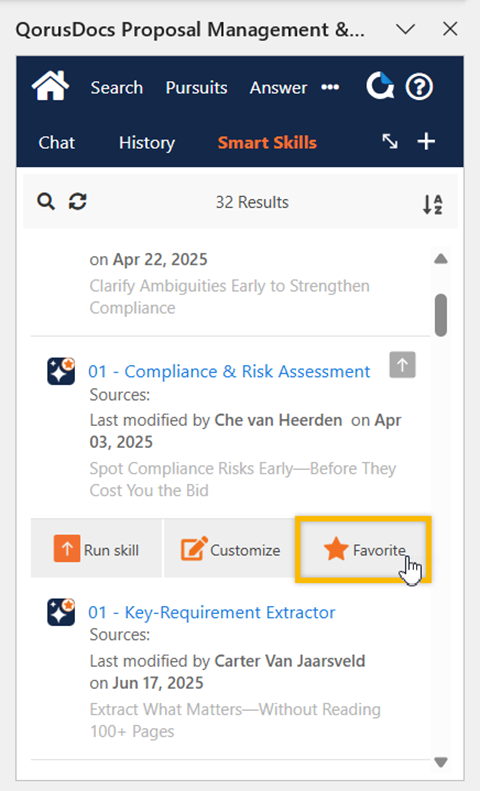Click the Run skill button

click(x=96, y=549)
